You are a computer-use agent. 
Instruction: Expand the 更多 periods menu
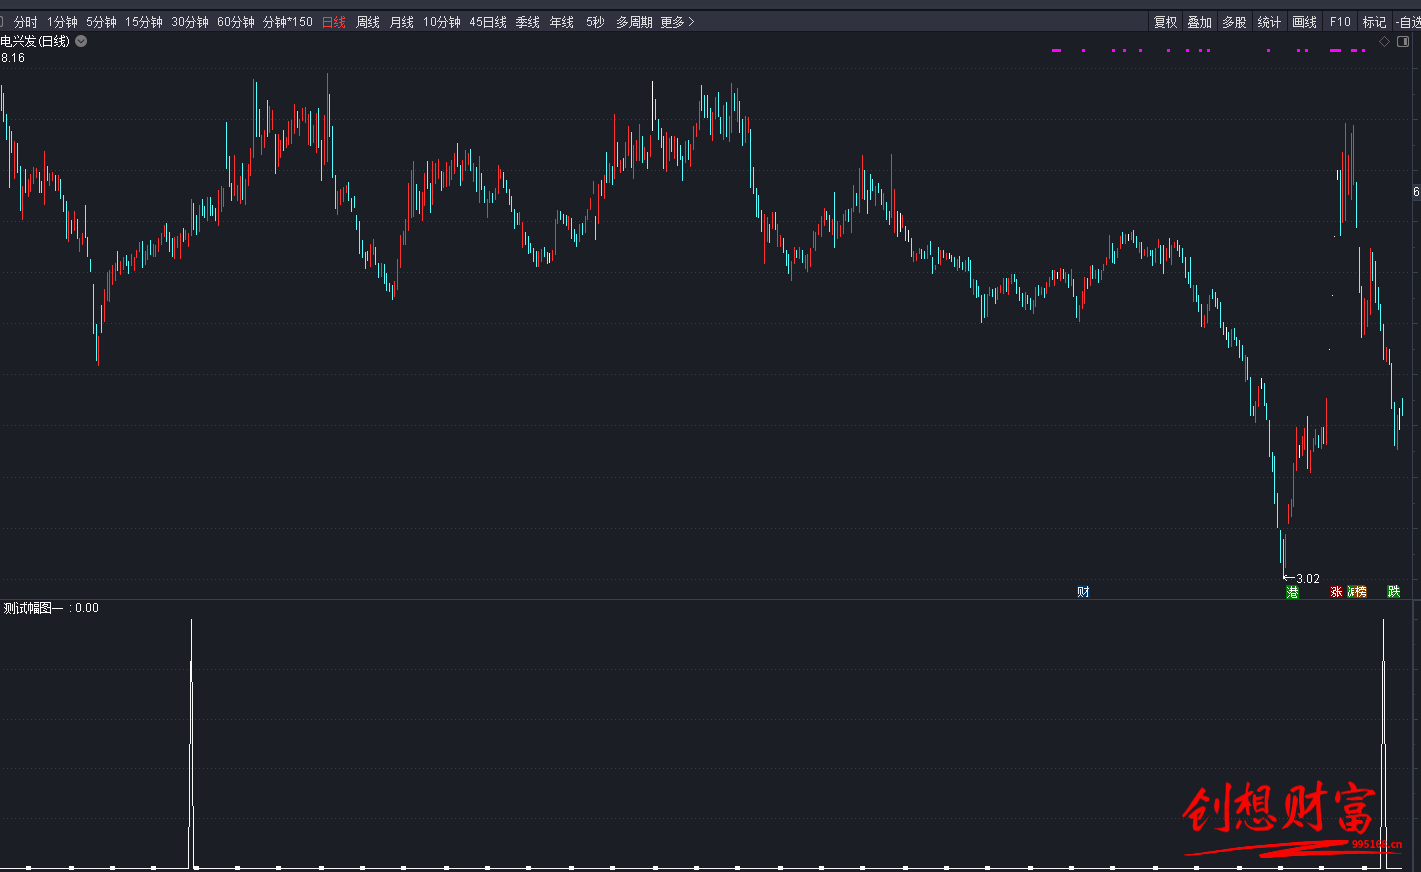click(677, 22)
